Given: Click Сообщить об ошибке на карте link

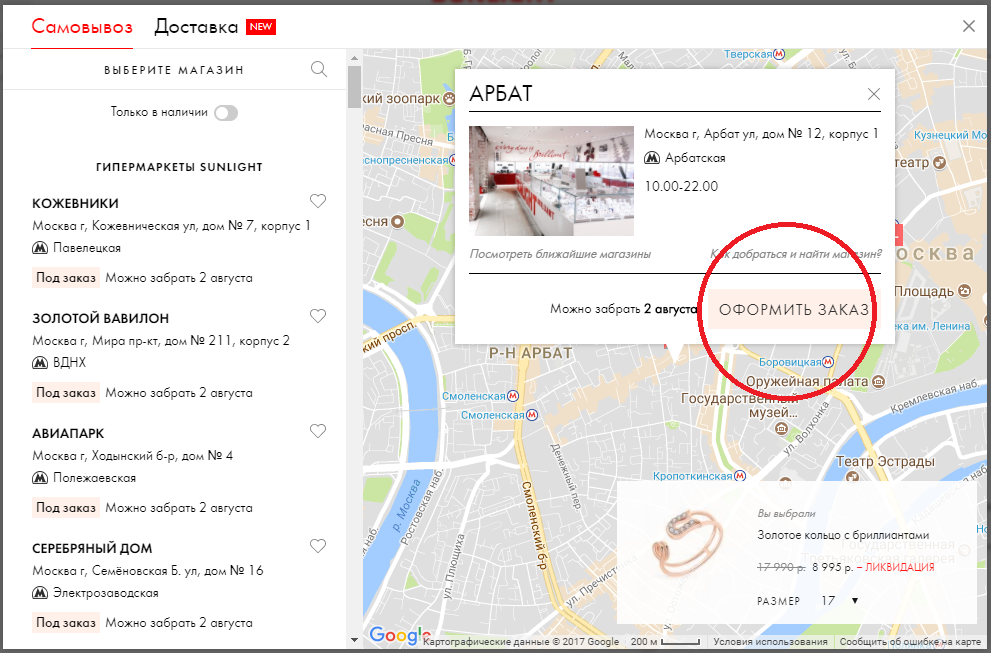Looking at the screenshot, I should (x=910, y=642).
